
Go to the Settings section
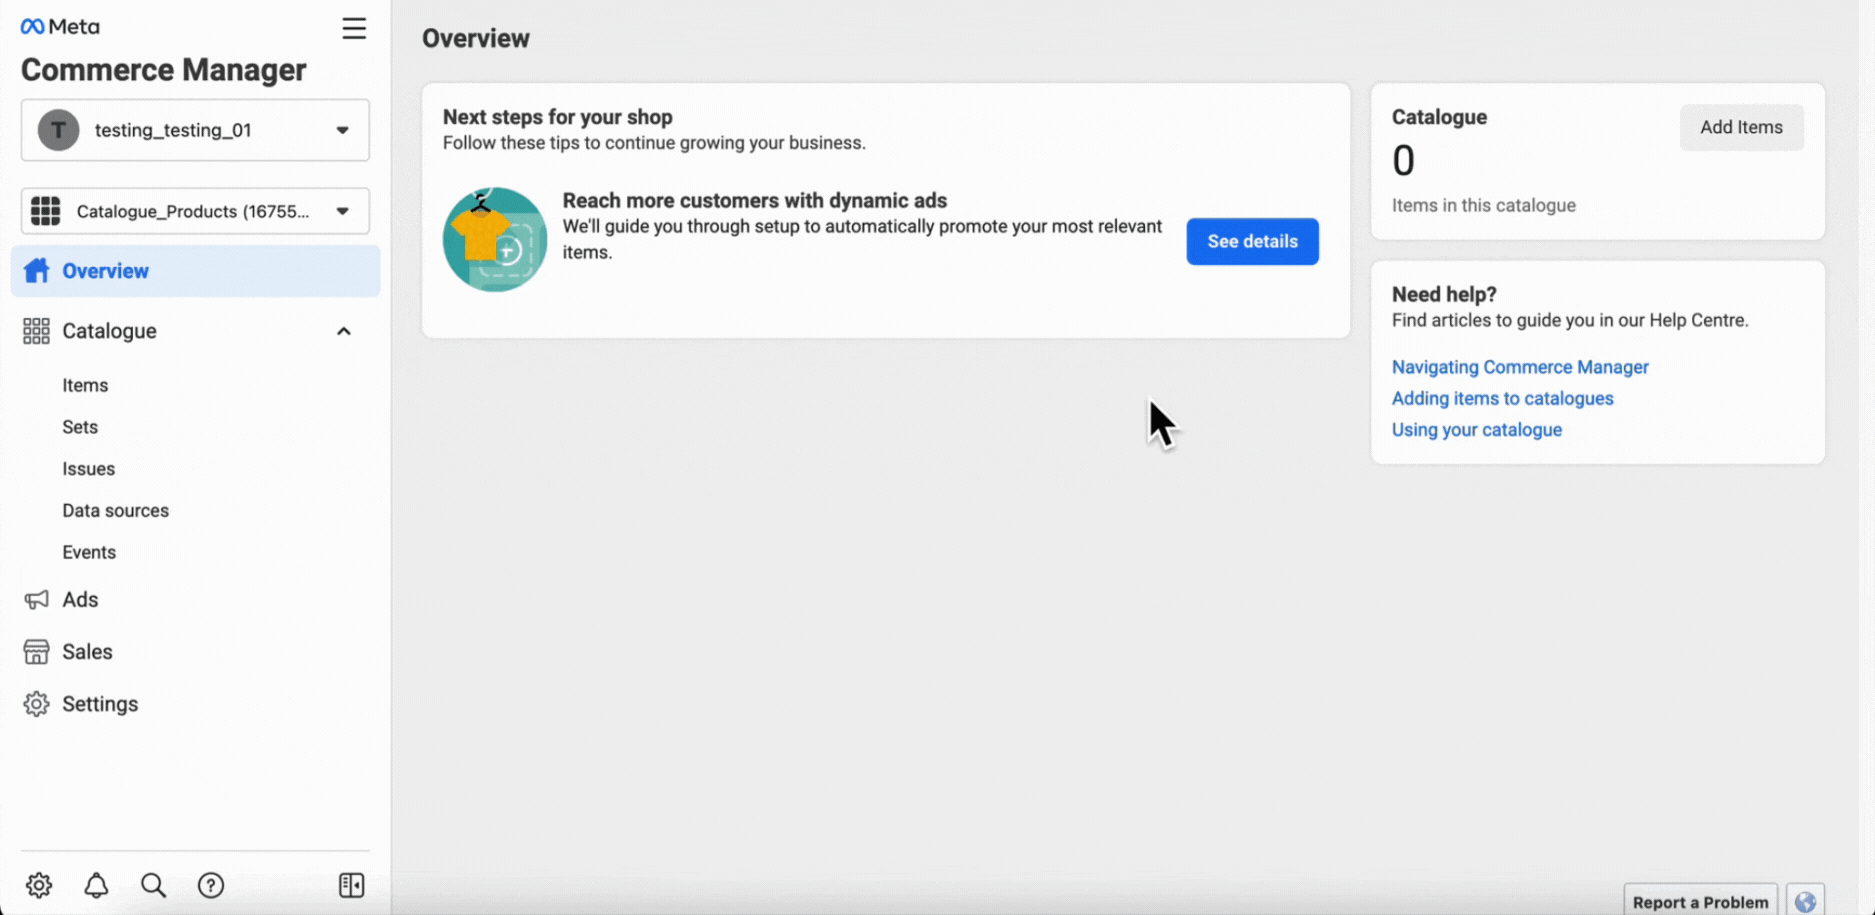tap(100, 704)
